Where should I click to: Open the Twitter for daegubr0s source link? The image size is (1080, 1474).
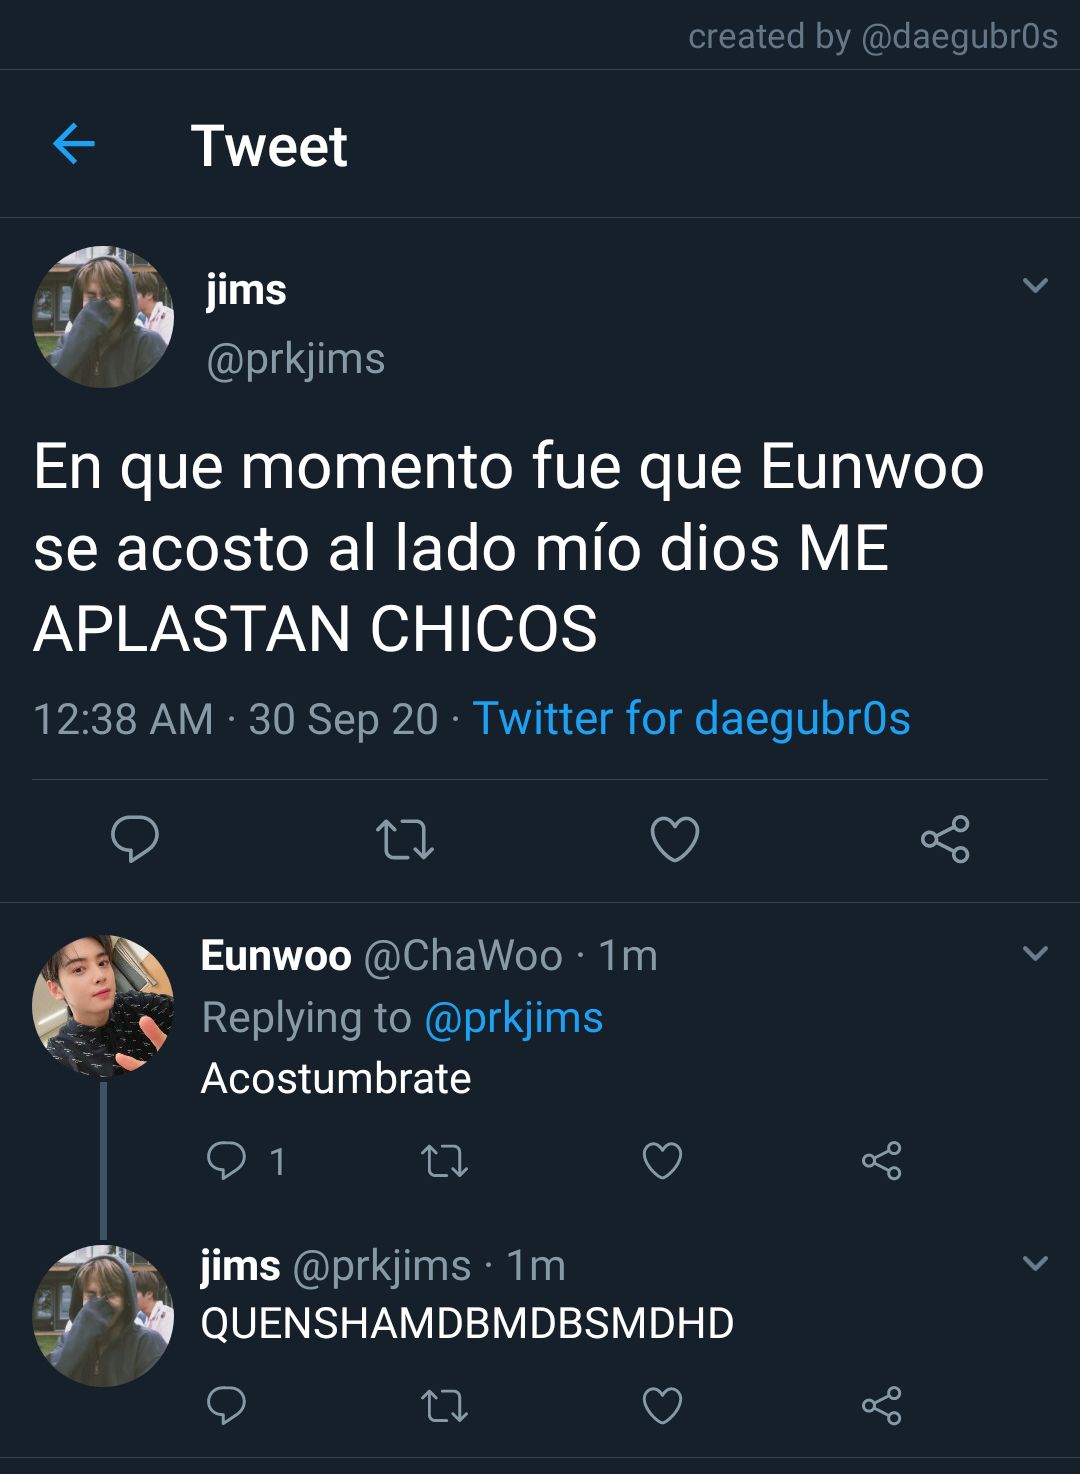tap(691, 718)
